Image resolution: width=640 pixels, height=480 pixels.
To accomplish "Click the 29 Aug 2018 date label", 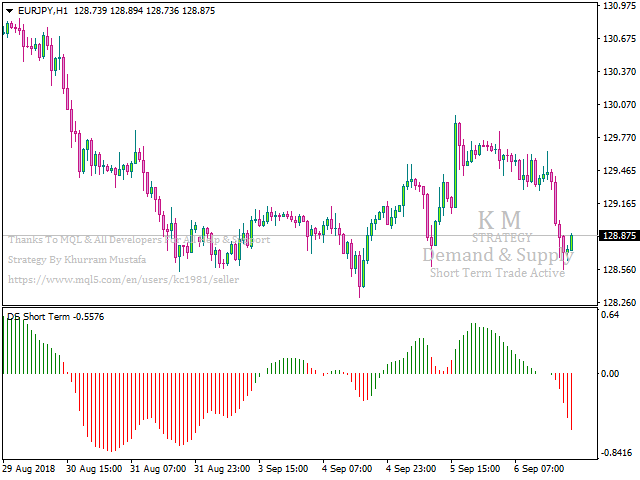I will (x=31, y=468).
